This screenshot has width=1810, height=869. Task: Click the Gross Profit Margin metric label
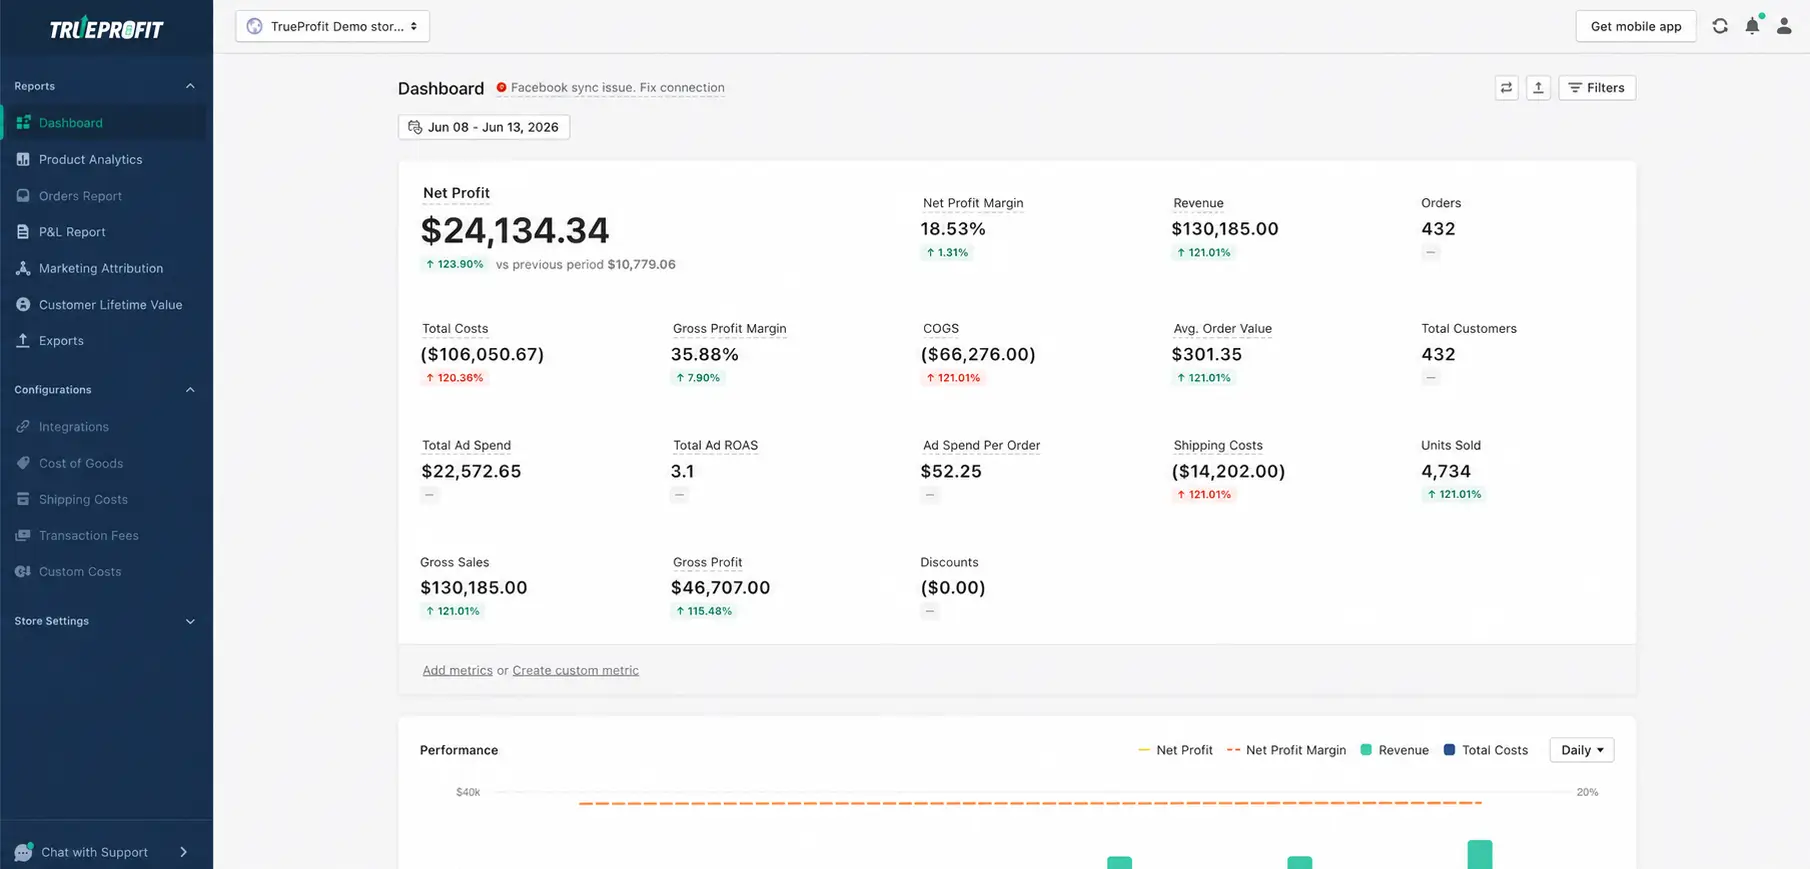(x=729, y=328)
